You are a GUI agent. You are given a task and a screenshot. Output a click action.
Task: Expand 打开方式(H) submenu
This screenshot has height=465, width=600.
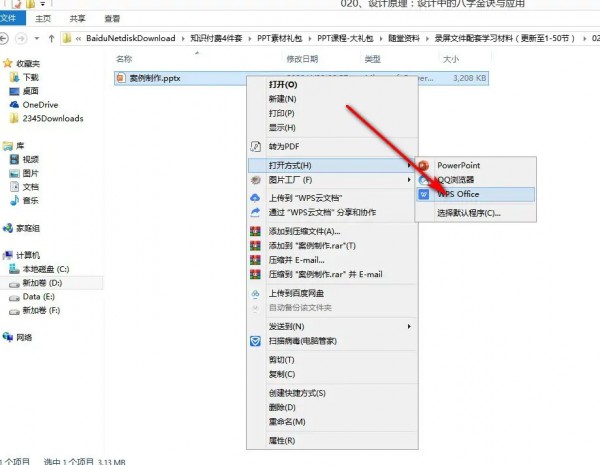coord(332,165)
